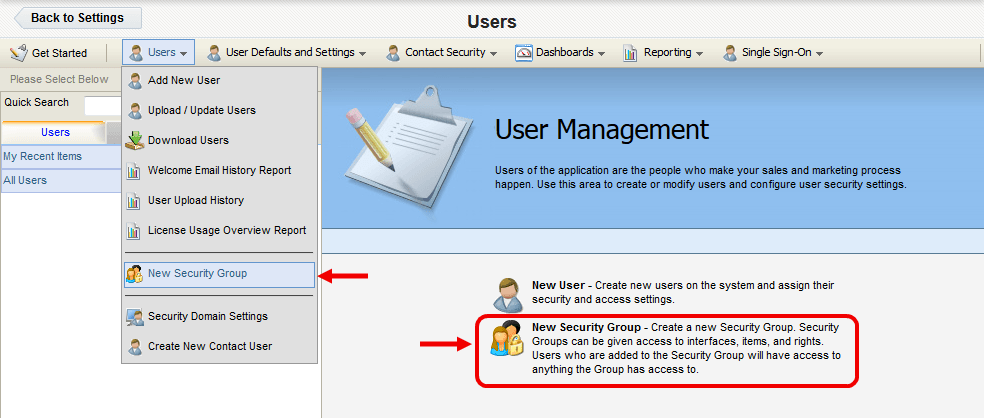Click in the Quick Search field
This screenshot has height=418, width=984.
coord(103,106)
